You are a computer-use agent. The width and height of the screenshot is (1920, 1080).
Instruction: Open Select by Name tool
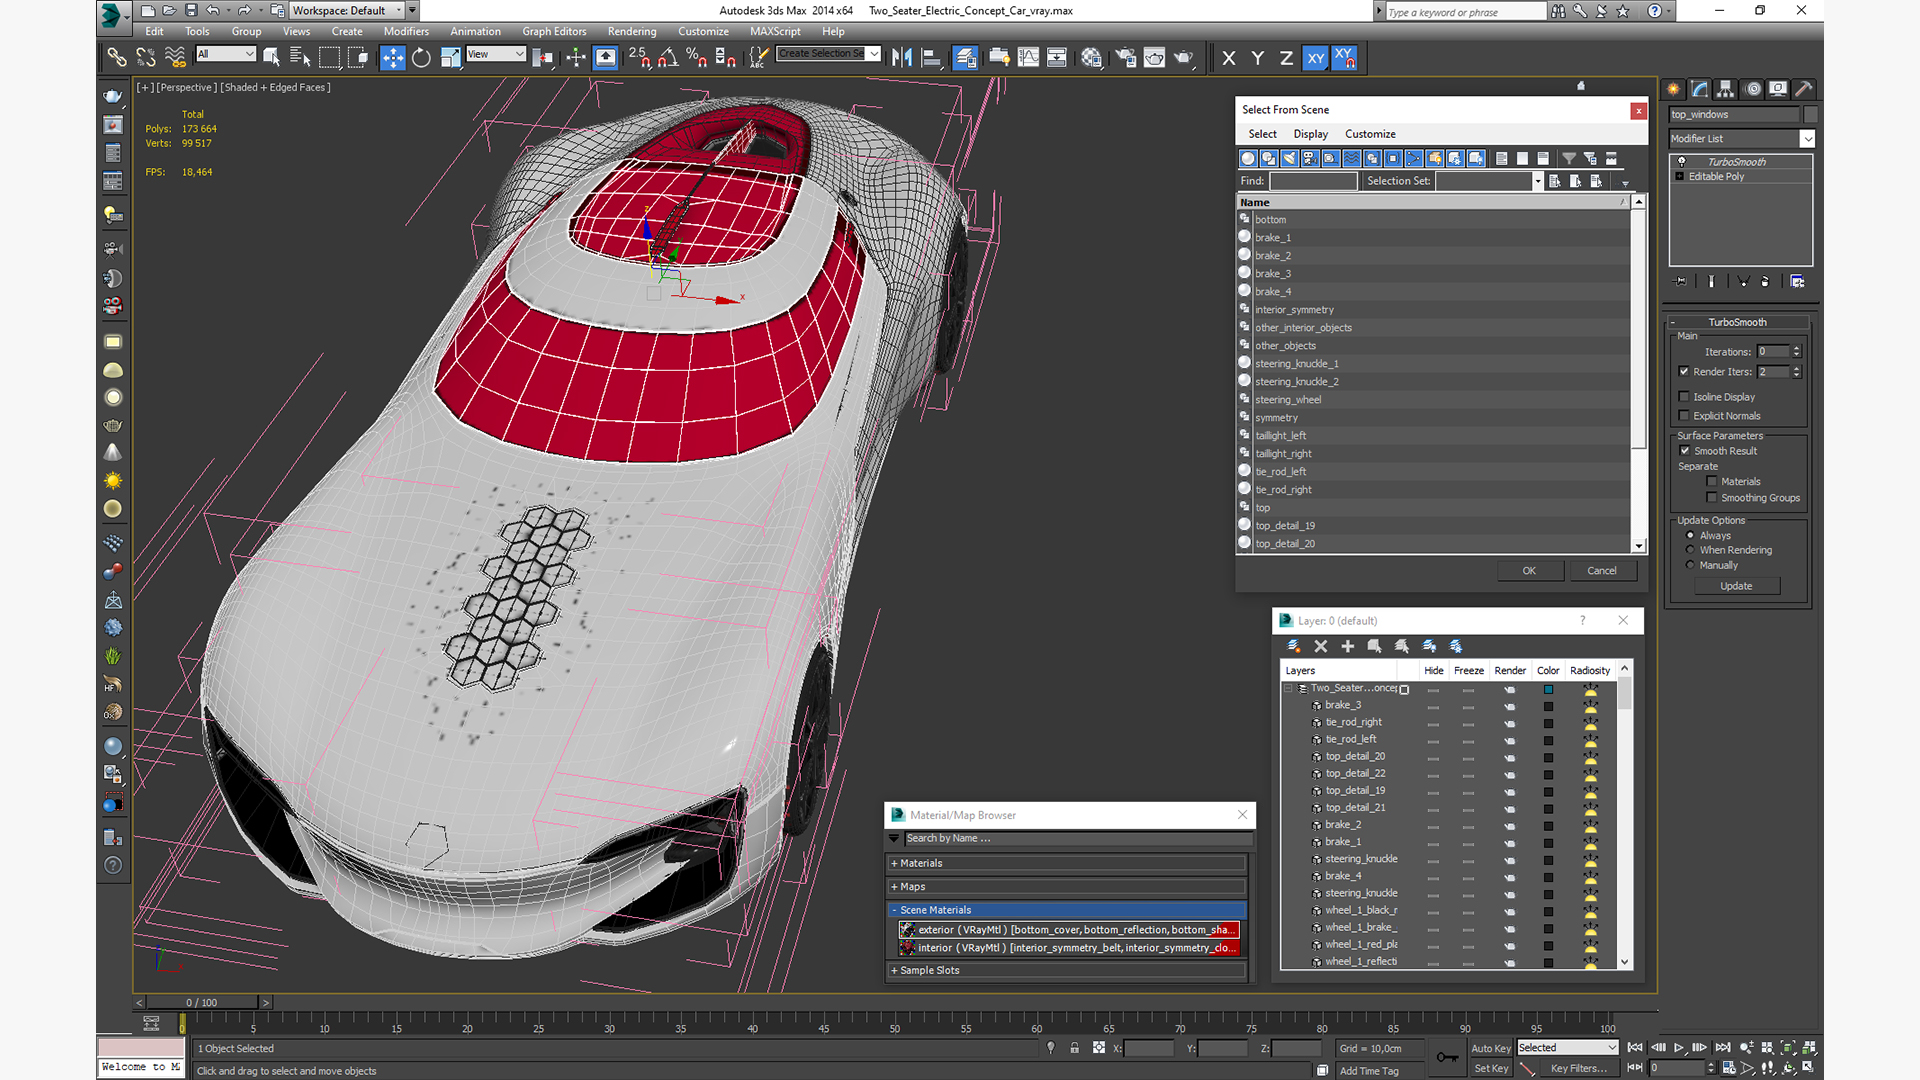click(x=299, y=58)
